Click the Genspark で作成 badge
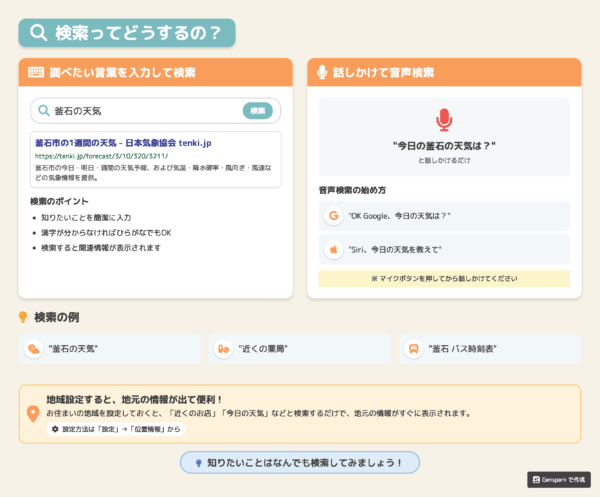600x497 pixels. [x=559, y=479]
